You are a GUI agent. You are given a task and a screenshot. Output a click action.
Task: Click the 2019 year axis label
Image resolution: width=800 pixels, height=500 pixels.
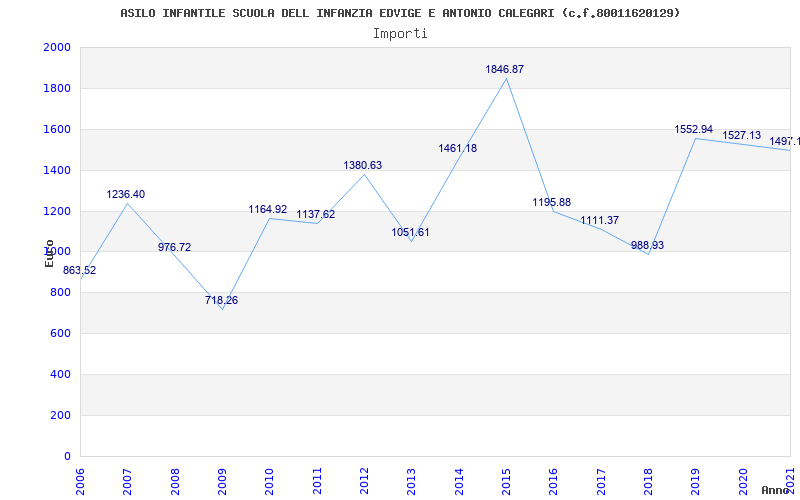695,482
